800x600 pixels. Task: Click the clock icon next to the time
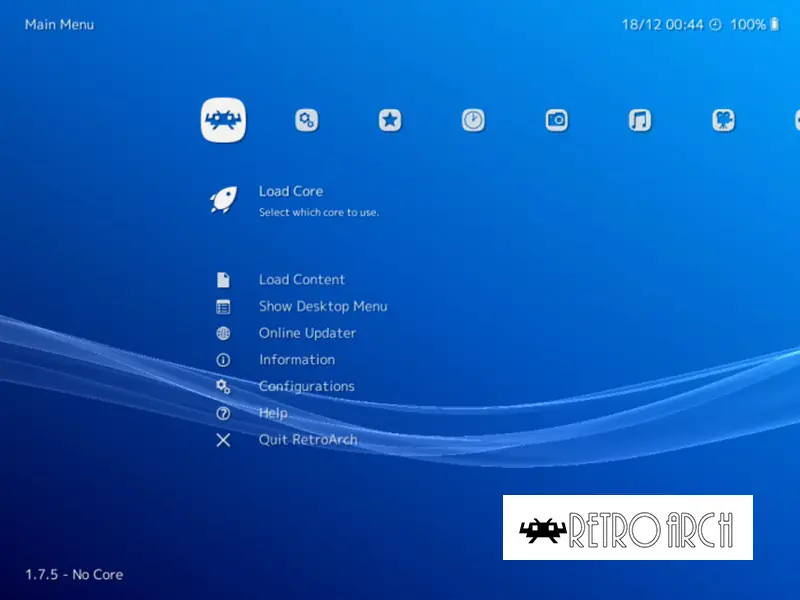716,24
